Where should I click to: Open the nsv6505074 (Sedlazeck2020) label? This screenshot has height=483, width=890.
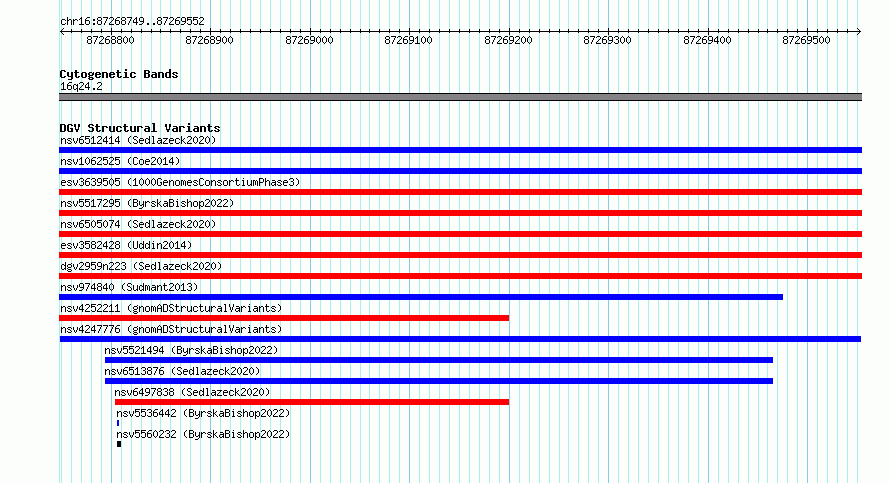click(138, 224)
